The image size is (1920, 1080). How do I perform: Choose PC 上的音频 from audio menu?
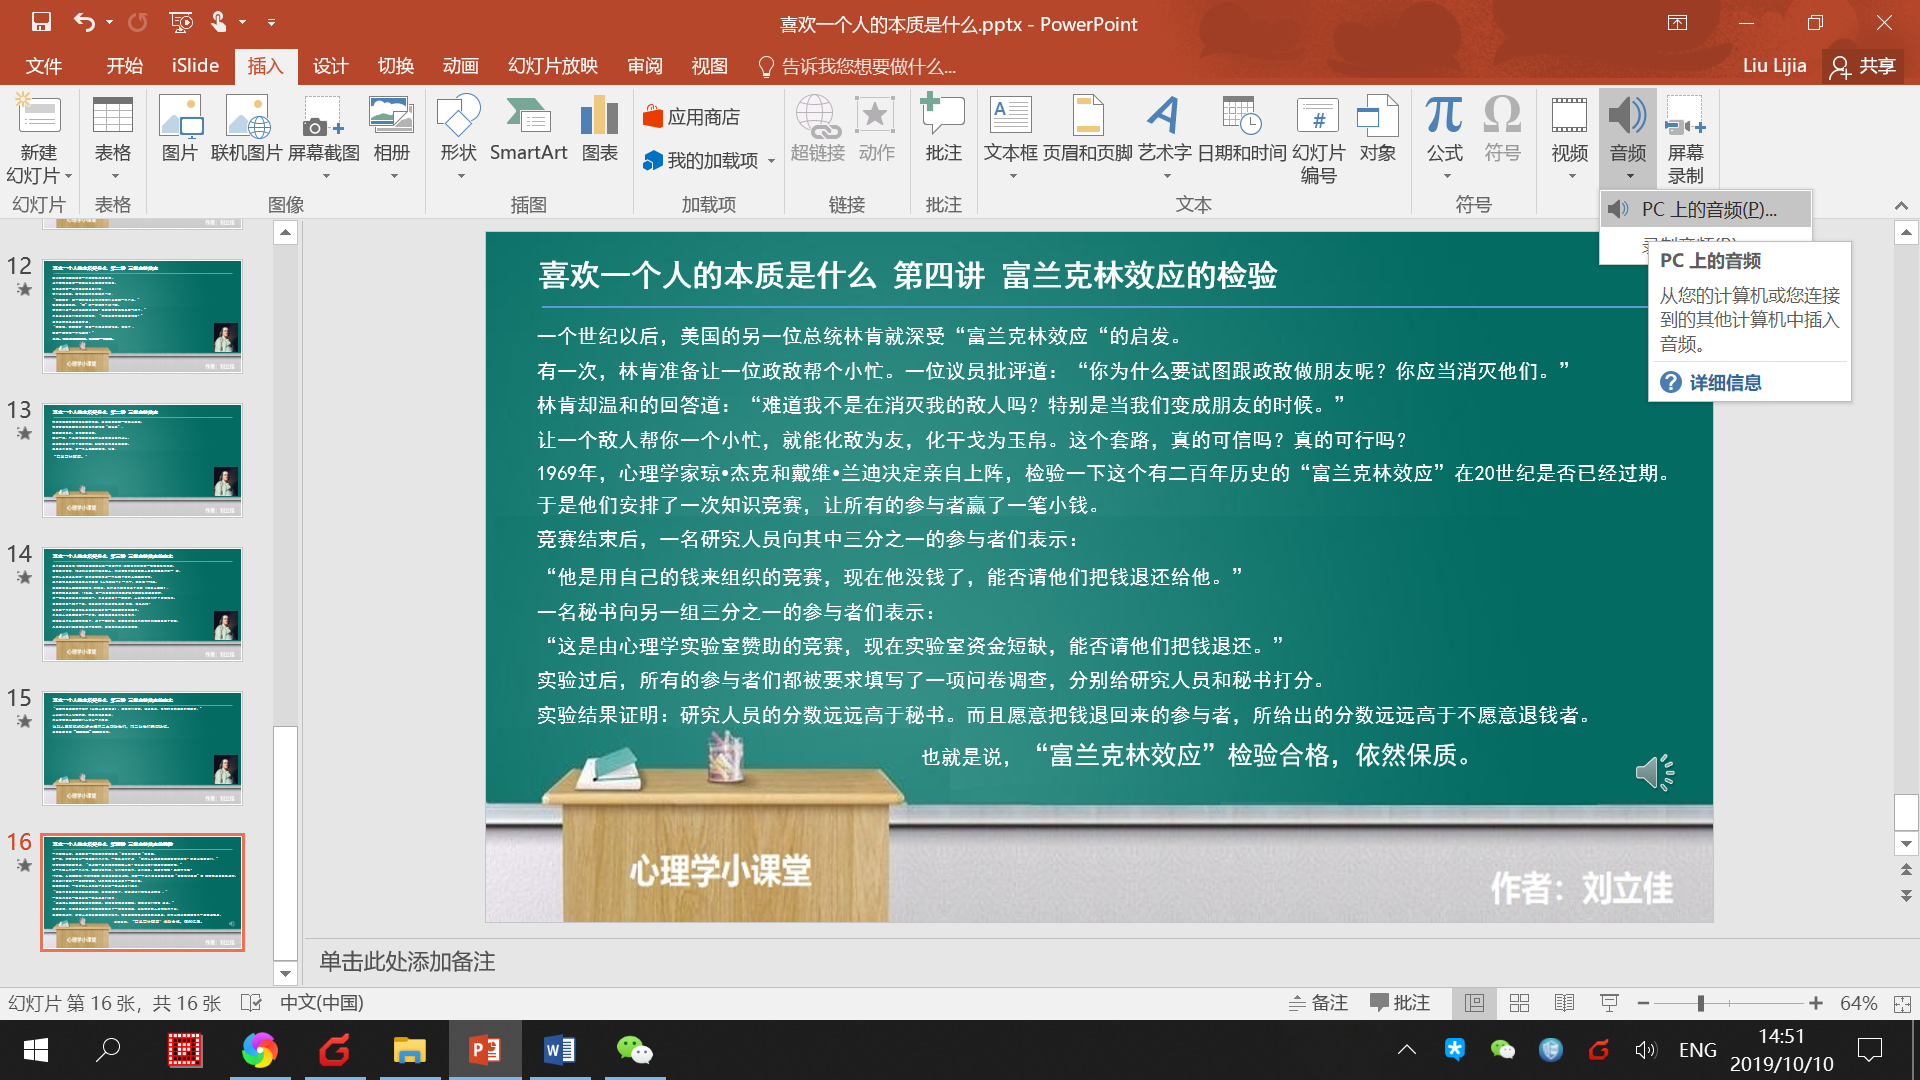(1705, 209)
